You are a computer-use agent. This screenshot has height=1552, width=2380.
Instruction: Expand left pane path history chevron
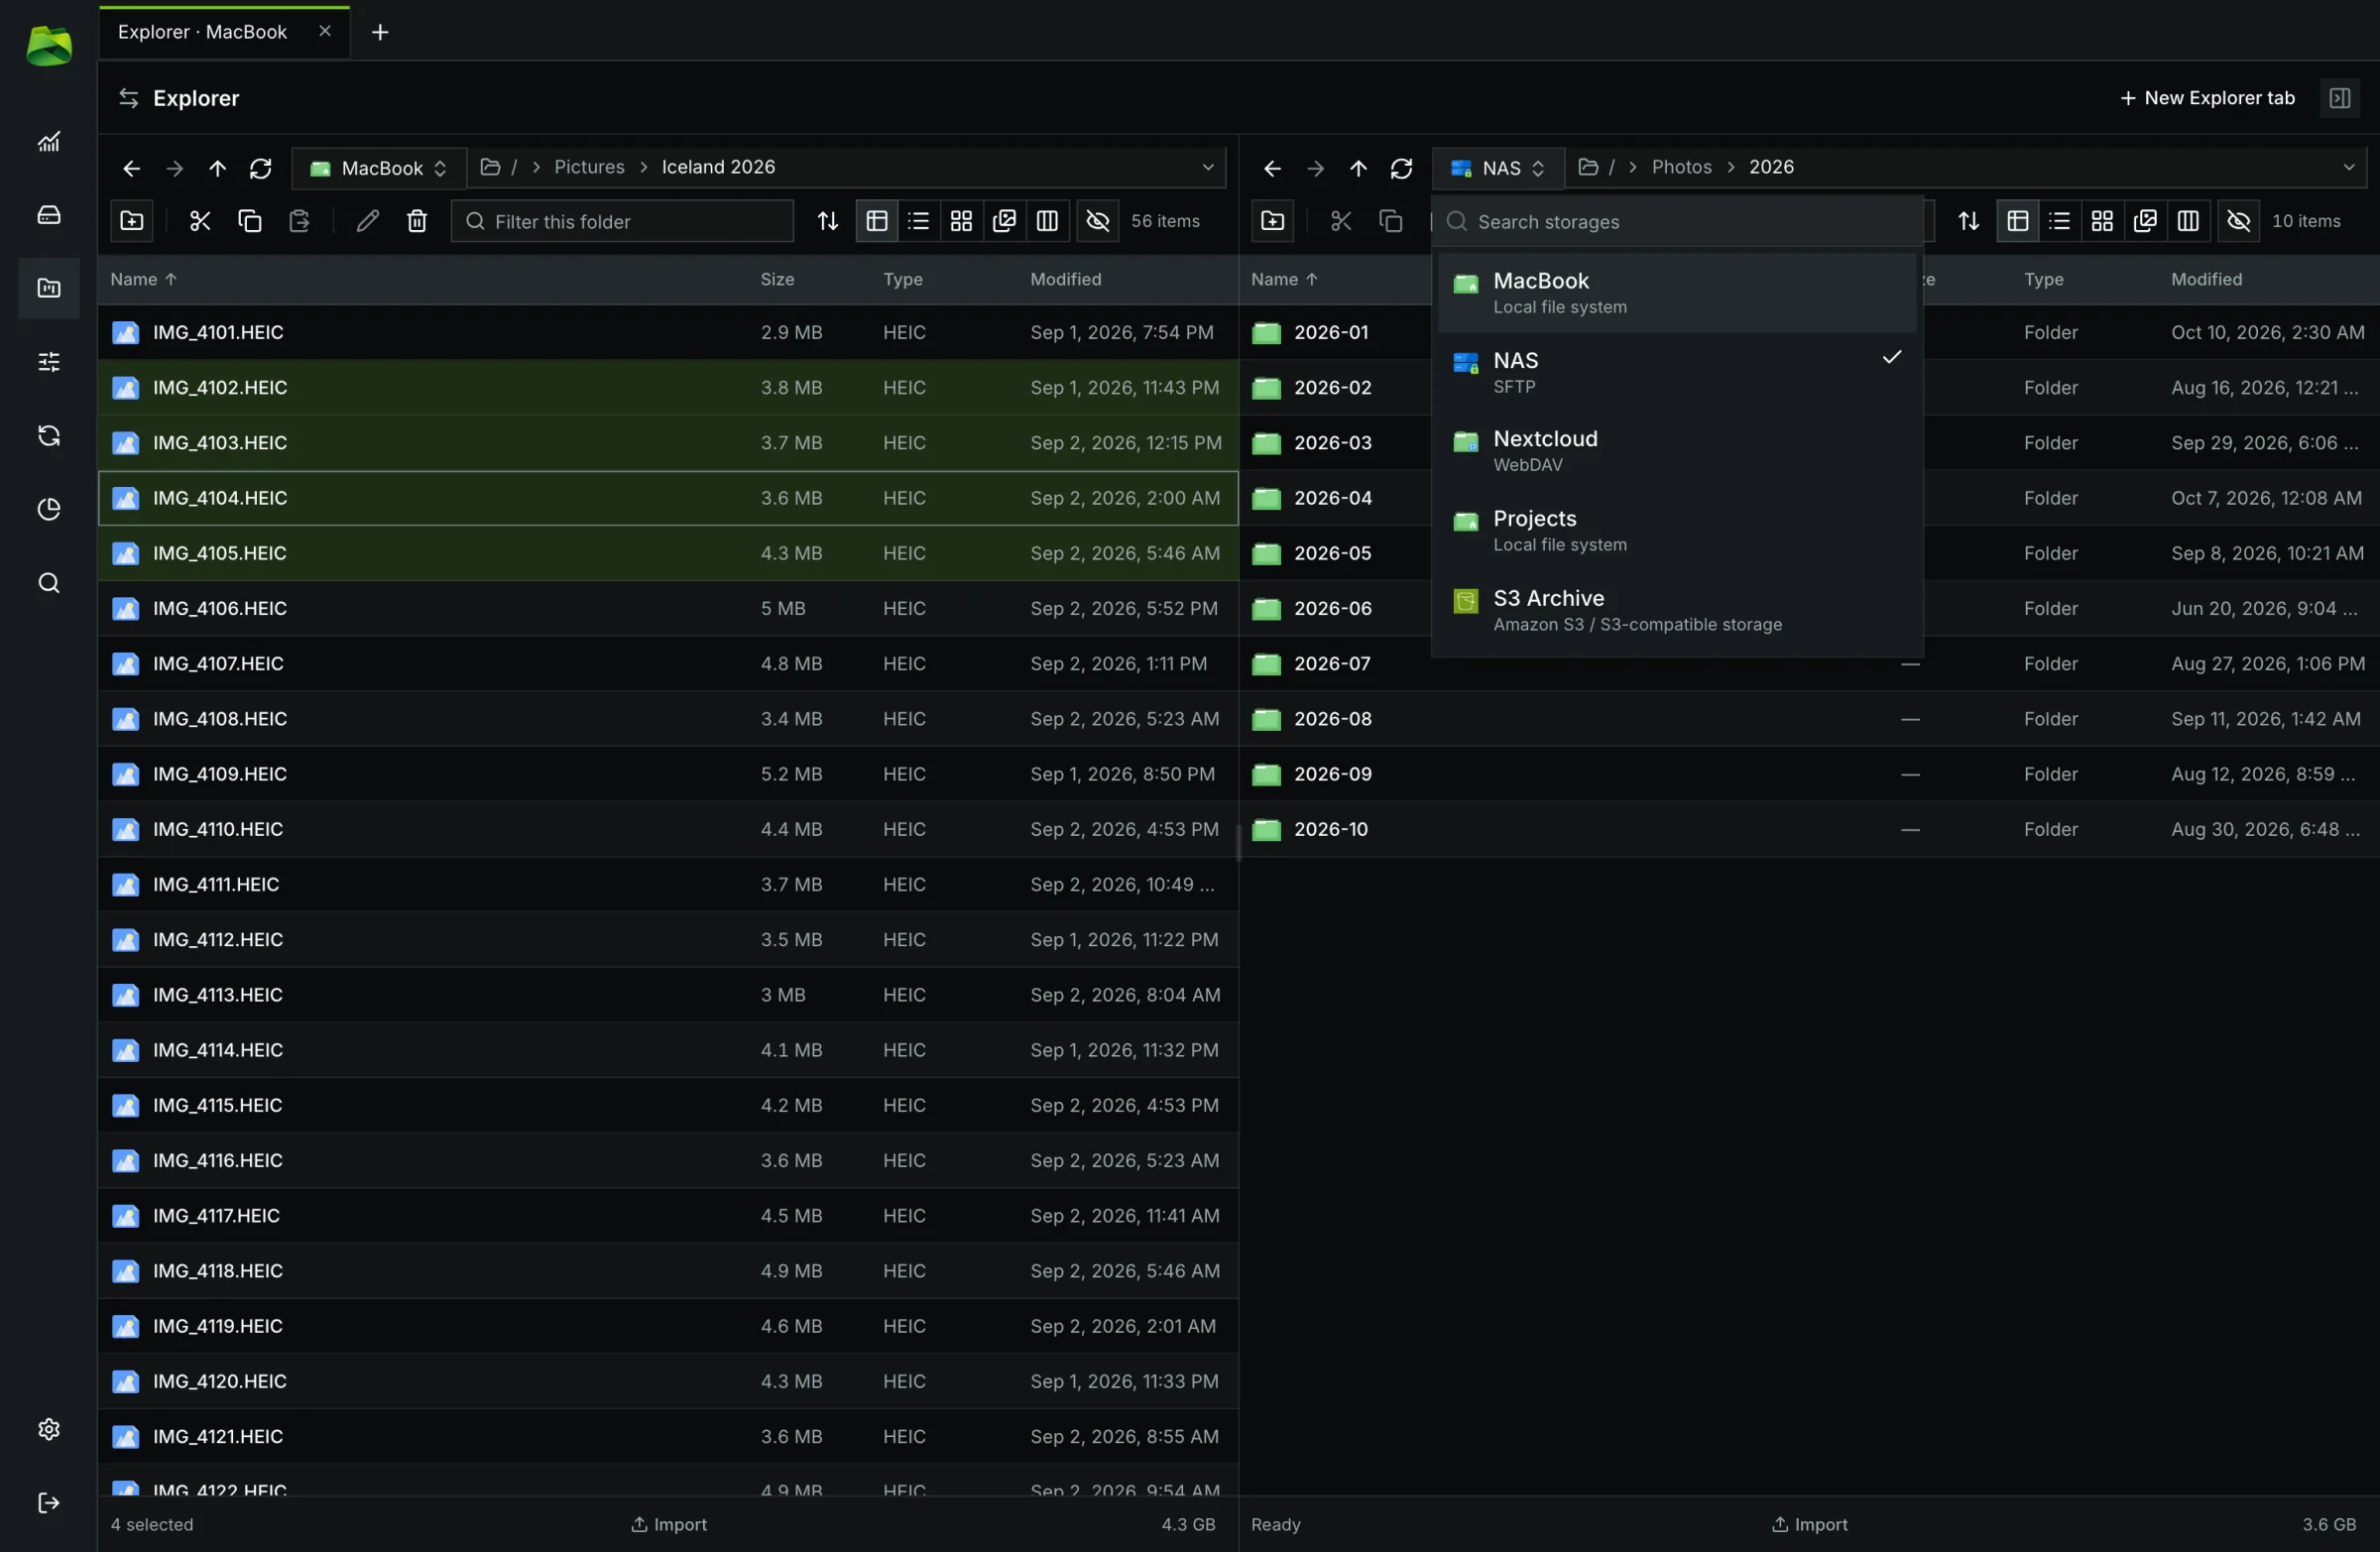[1208, 167]
